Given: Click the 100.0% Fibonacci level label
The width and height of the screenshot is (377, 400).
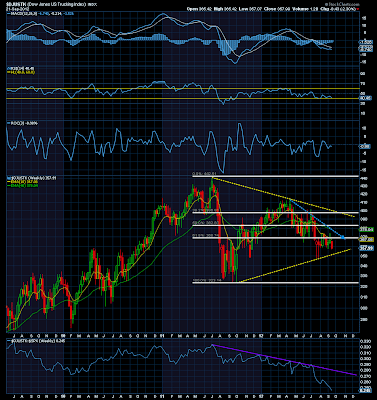Looking at the screenshot, I should point(206,281).
